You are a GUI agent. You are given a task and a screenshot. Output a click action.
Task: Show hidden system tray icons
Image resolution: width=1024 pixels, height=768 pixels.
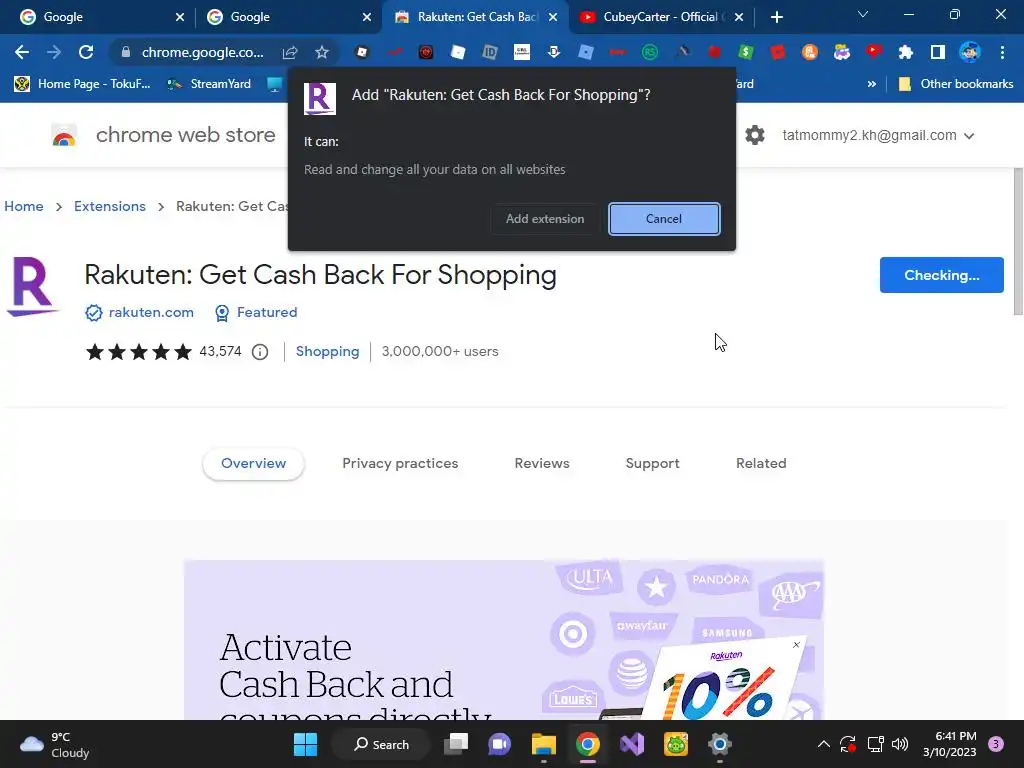(x=824, y=744)
